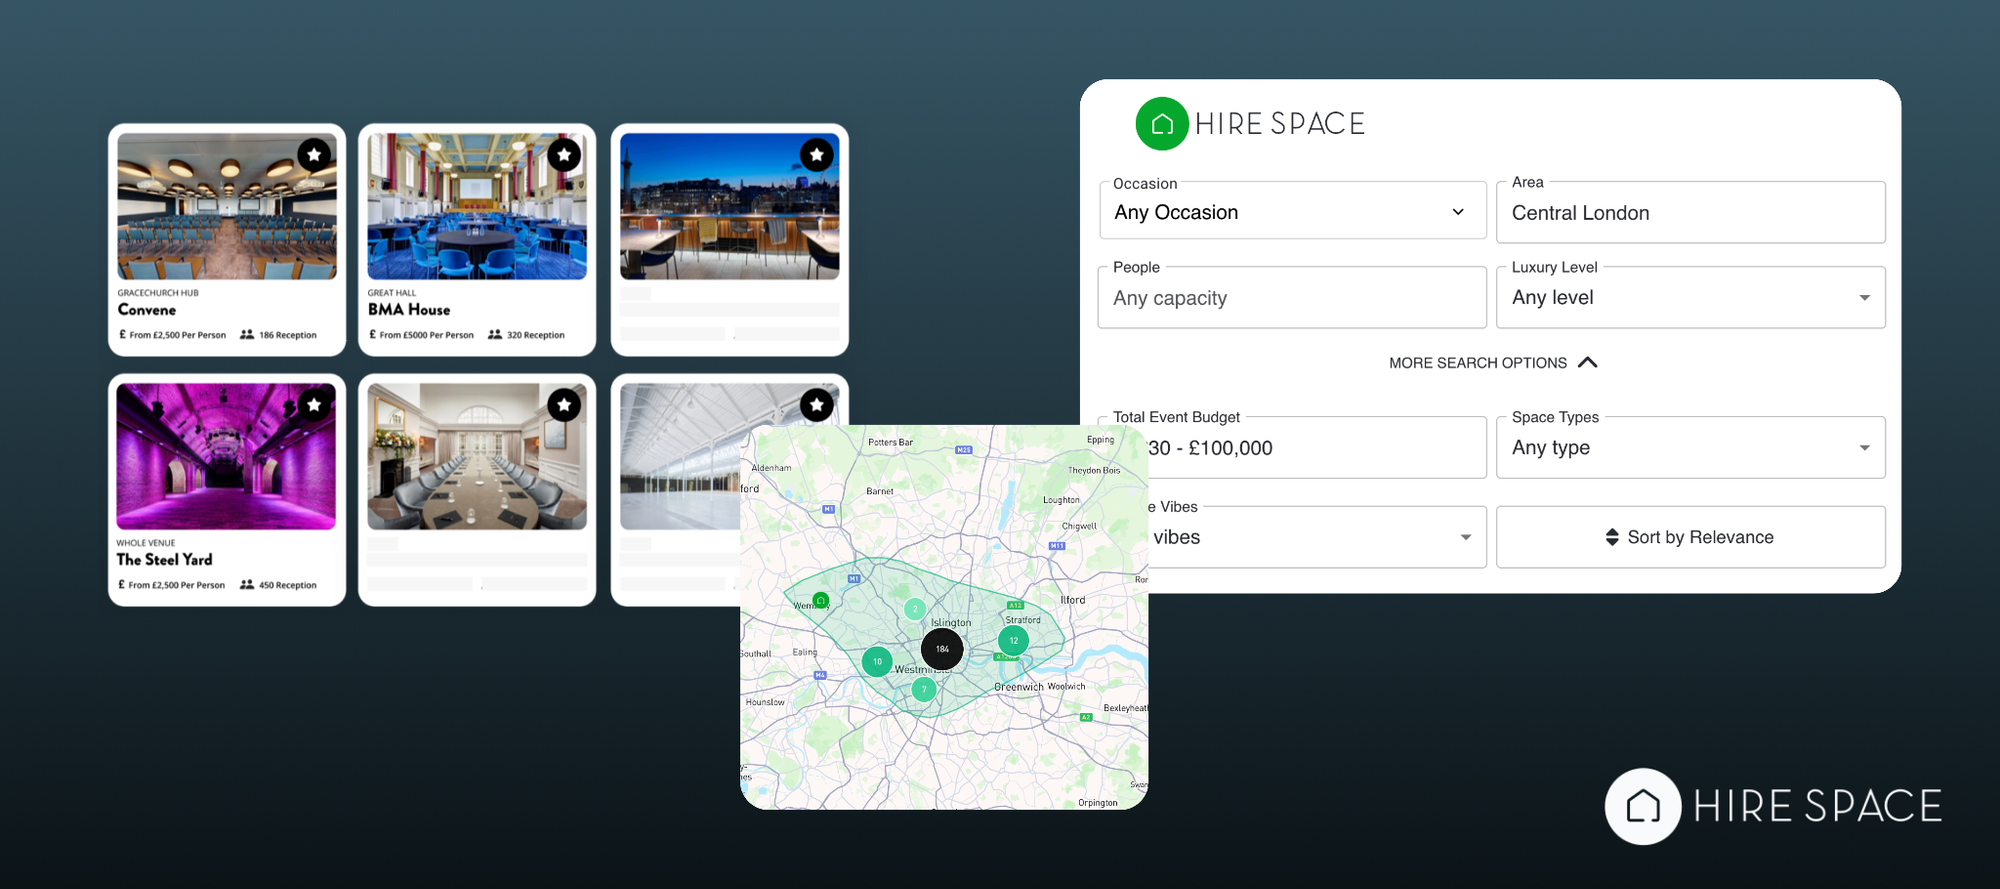This screenshot has height=889, width=2000.
Task: Click star icon on BMA House card
Action: tap(564, 155)
